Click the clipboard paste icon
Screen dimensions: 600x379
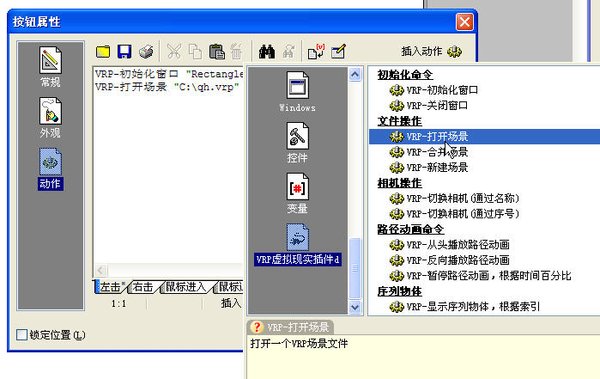217,52
